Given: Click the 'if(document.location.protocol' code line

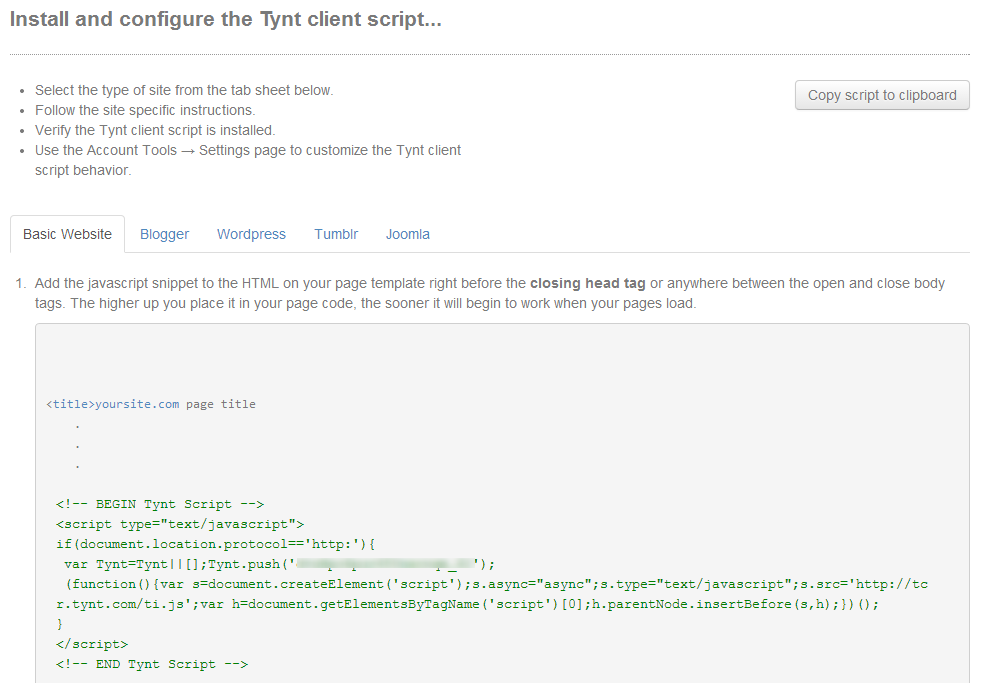Looking at the screenshot, I should tap(216, 544).
